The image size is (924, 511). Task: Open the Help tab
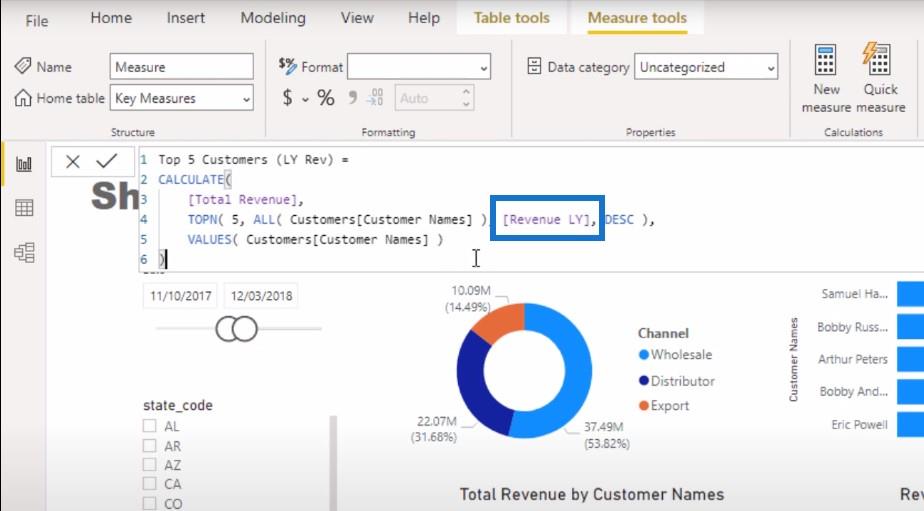click(424, 18)
